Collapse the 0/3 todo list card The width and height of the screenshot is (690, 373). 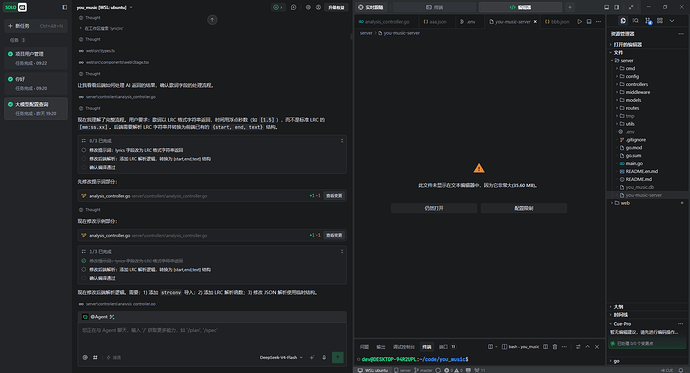tap(342, 141)
